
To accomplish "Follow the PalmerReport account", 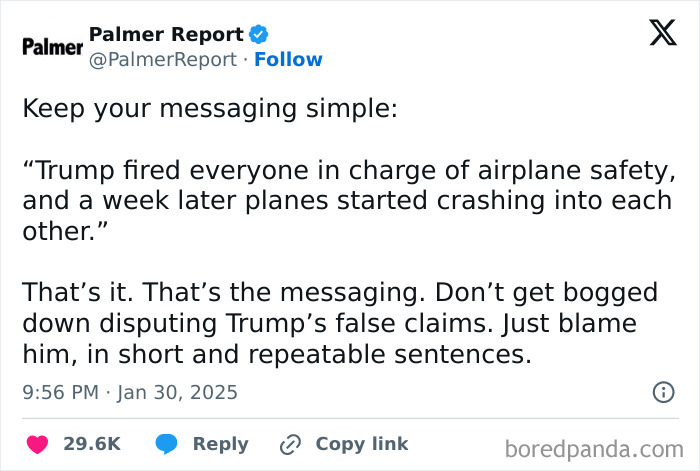I will coord(288,59).
